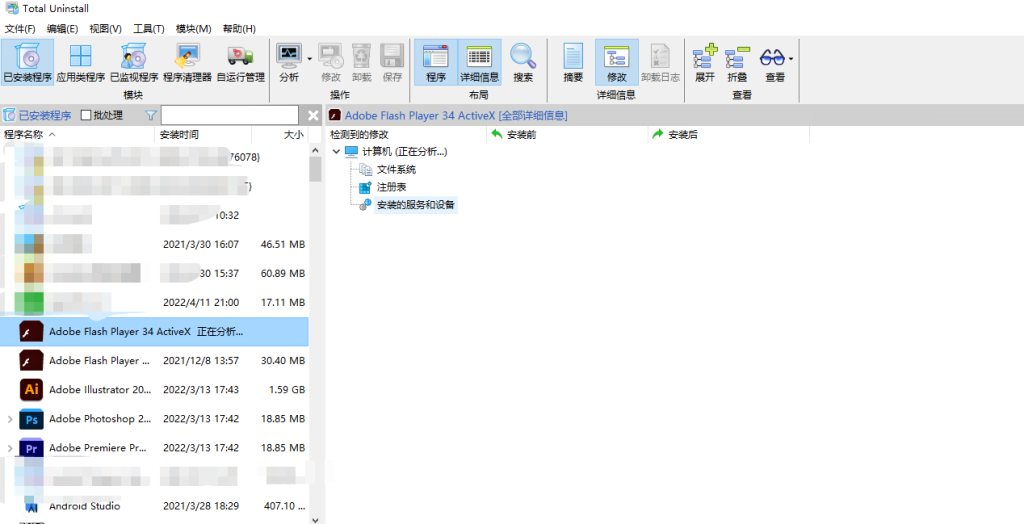Open the 帮助(H) menu
Viewport: 1024px width, 524px height.
point(239,29)
